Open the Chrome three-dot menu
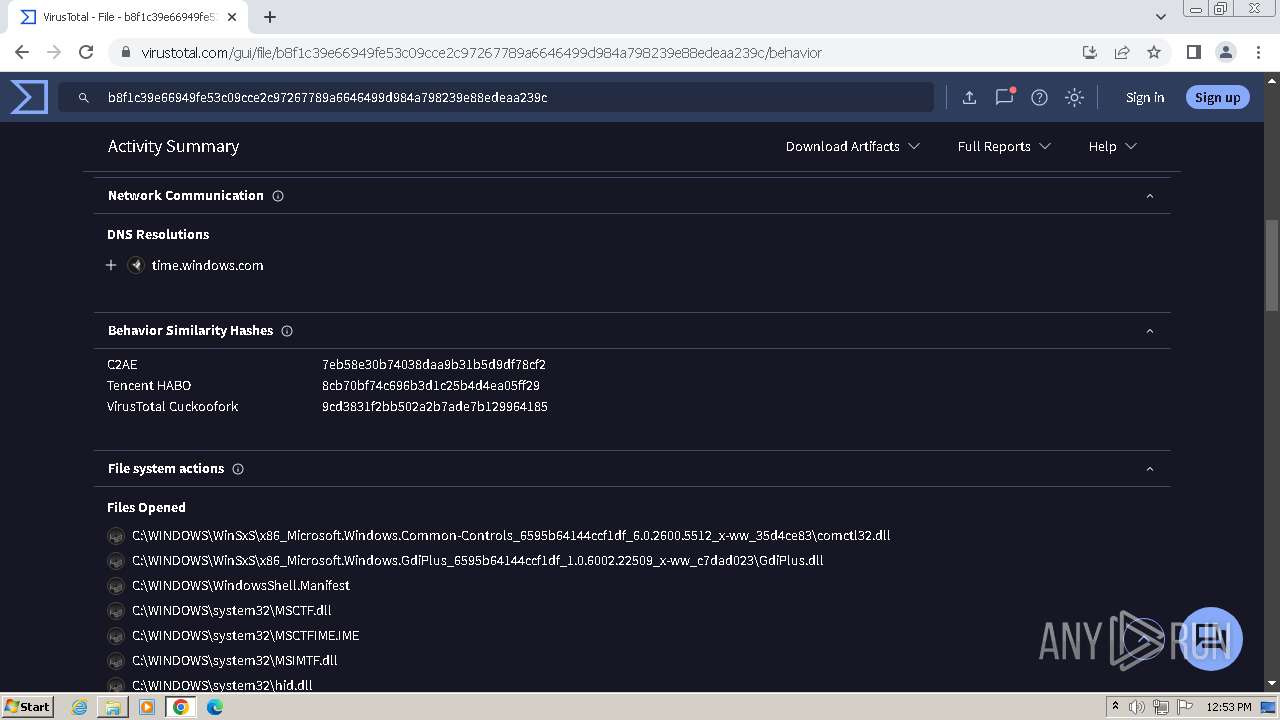This screenshot has width=1280, height=720. (1257, 52)
